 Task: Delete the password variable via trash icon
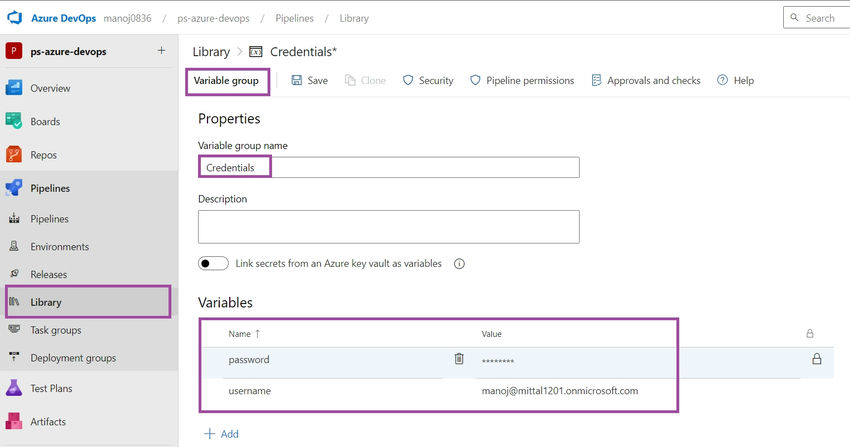[459, 359]
